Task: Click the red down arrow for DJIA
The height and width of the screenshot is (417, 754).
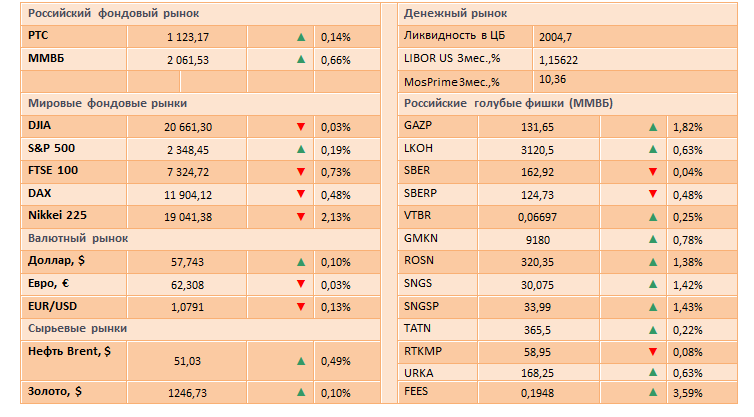Action: tap(301, 127)
